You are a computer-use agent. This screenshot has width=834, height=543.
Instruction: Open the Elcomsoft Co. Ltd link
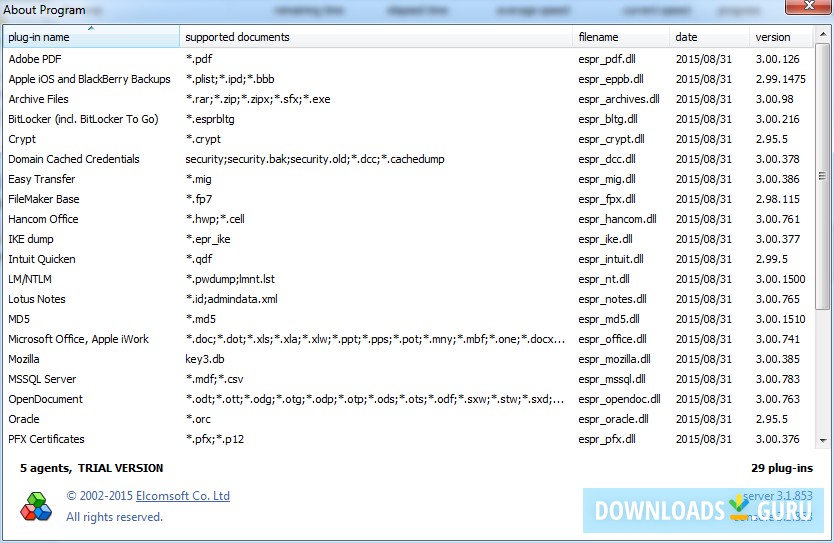[x=183, y=496]
